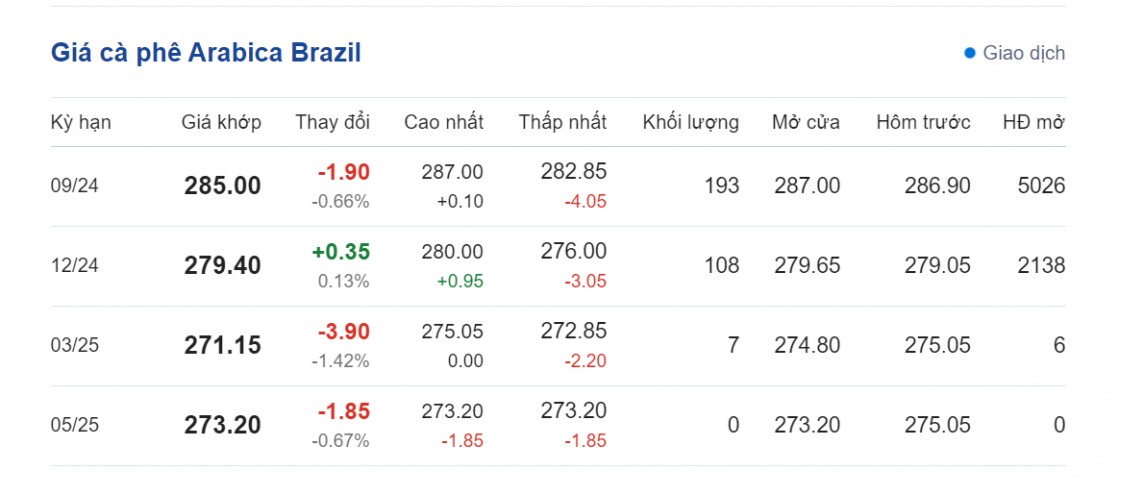Select the Khối lượng column header
The width and height of the screenshot is (1144, 495).
pos(690,123)
